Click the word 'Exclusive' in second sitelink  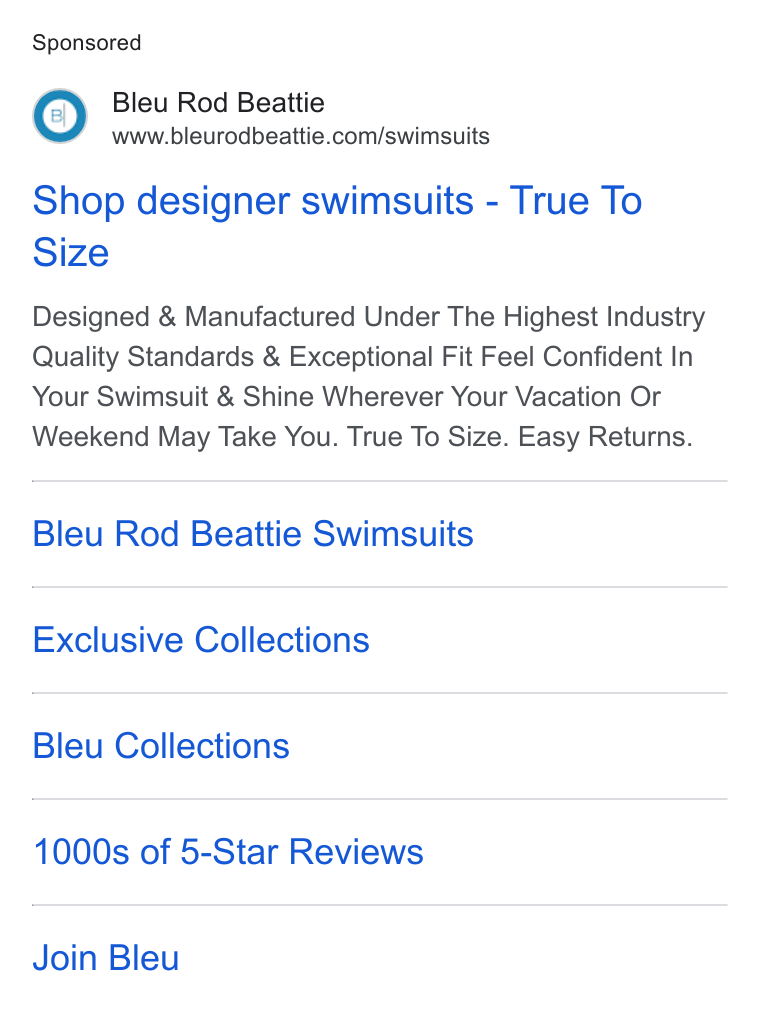tap(108, 640)
